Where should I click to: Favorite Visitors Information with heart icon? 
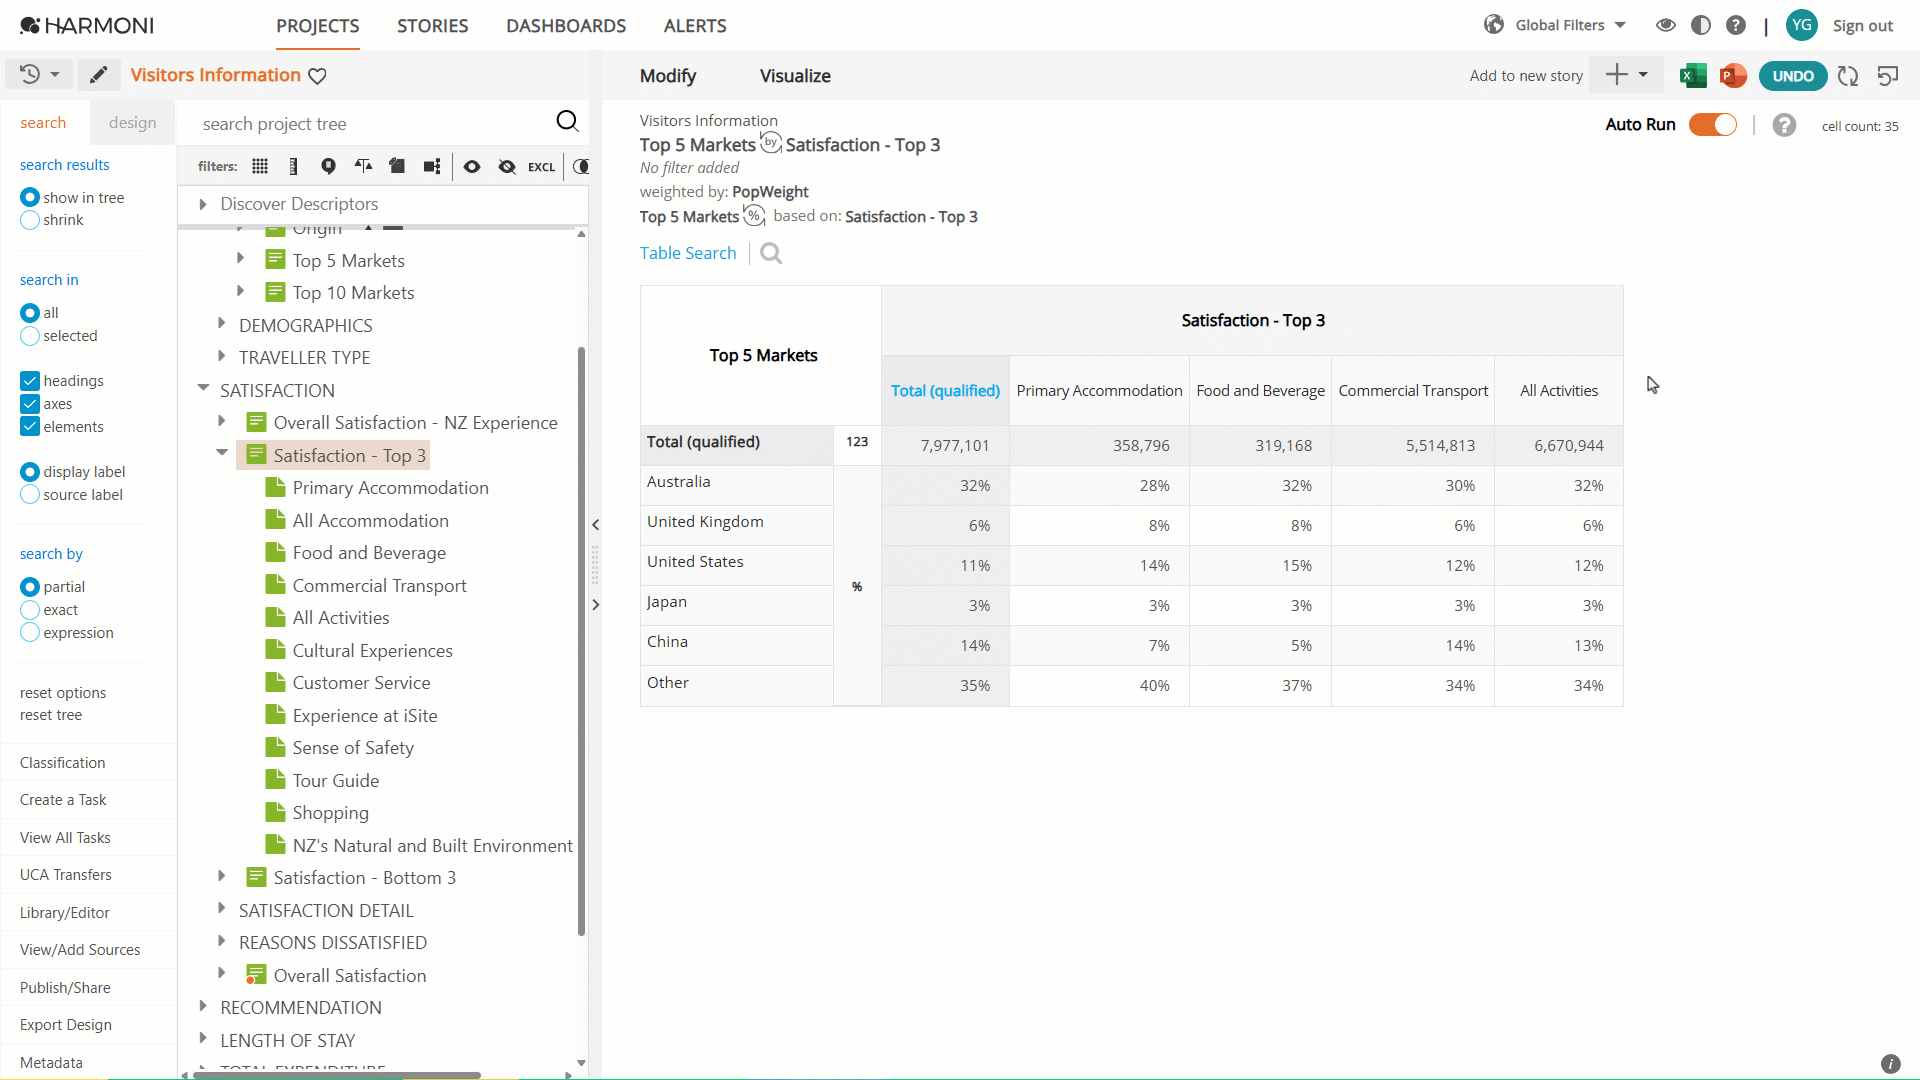[x=317, y=76]
